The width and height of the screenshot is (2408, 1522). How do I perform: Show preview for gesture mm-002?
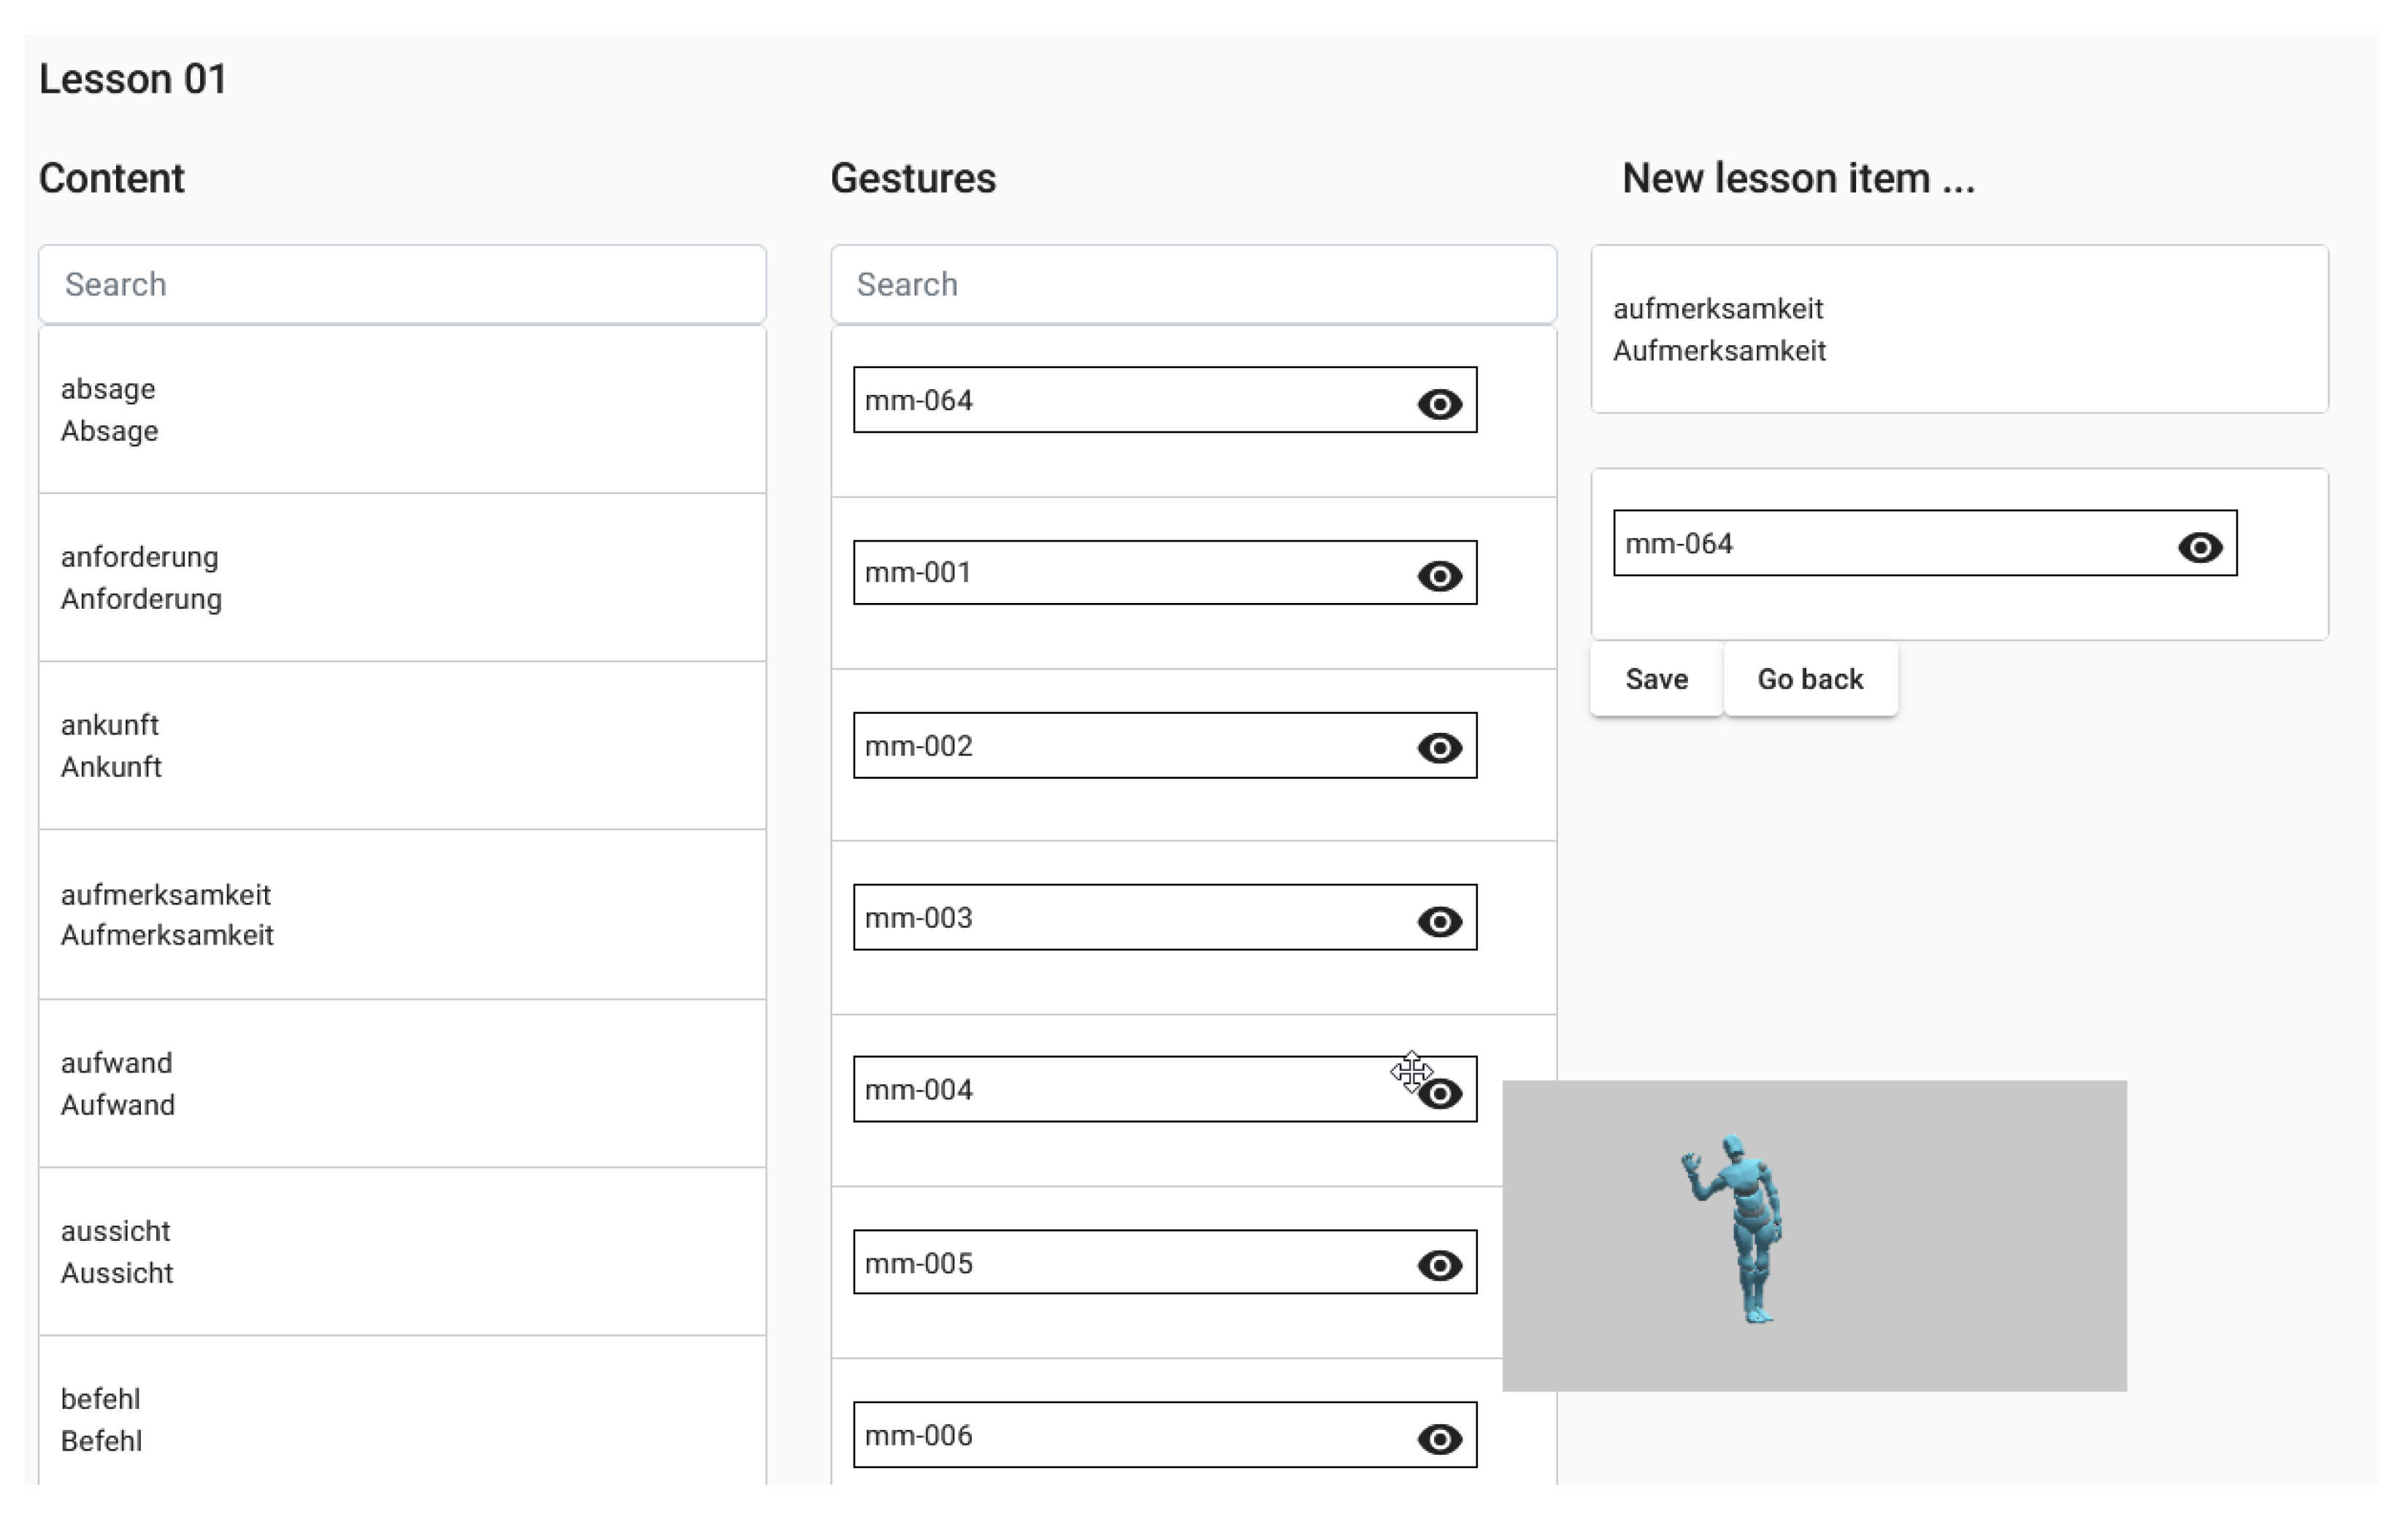[1439, 748]
